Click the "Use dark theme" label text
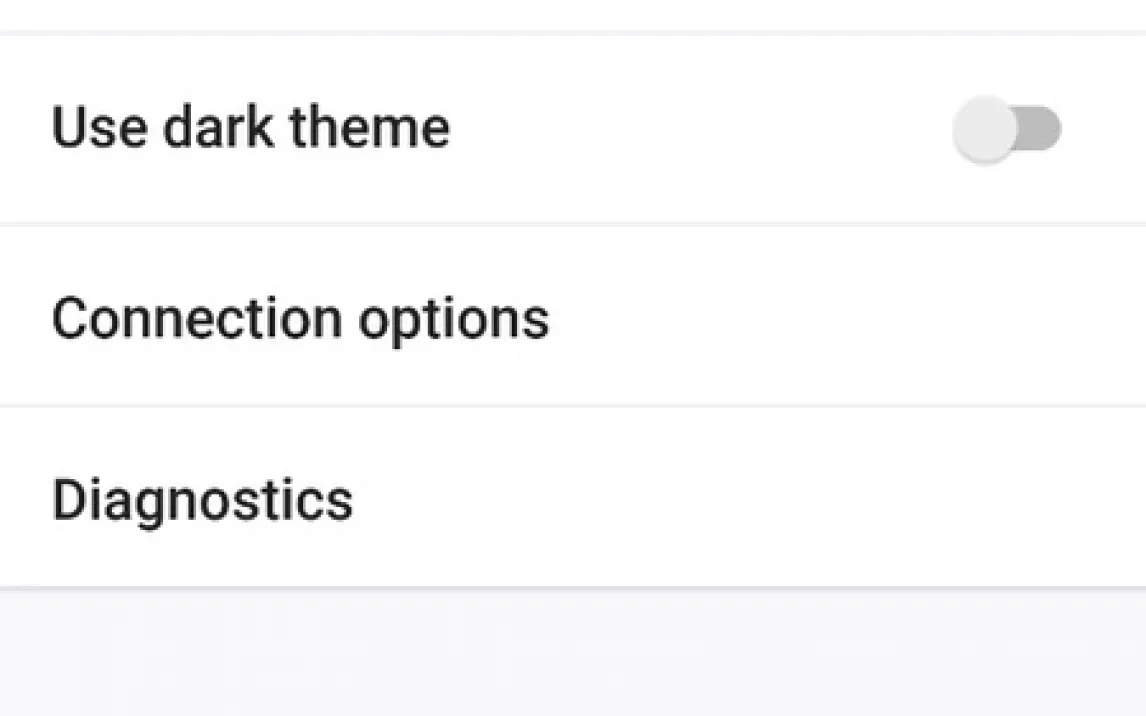Viewport: 1146px width, 716px height. [x=250, y=128]
